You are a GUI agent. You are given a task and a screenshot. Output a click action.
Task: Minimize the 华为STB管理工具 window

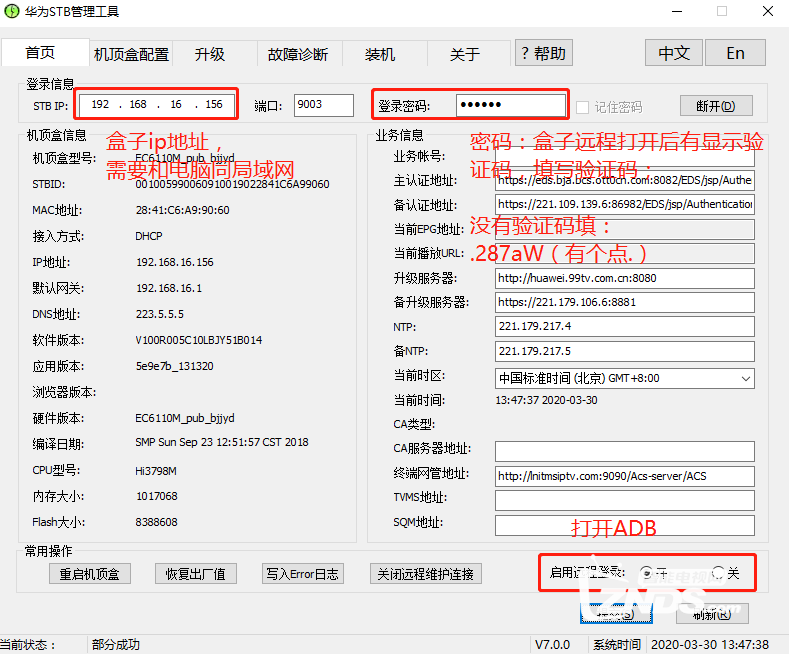pos(677,11)
